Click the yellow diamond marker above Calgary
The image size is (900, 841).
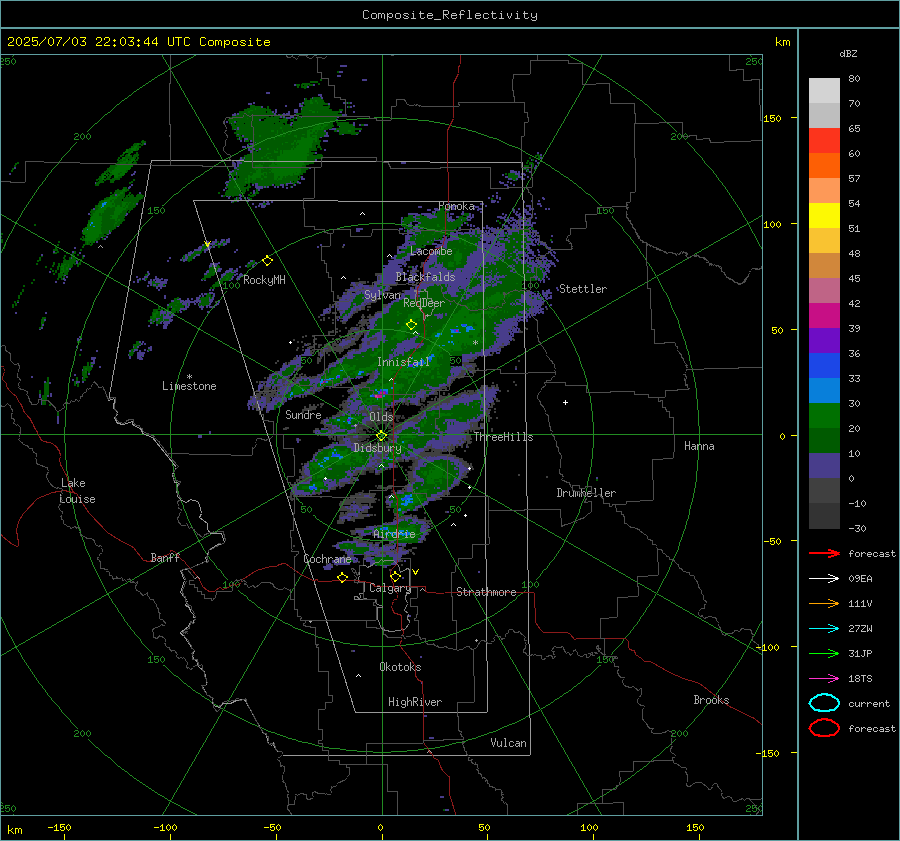(395, 576)
